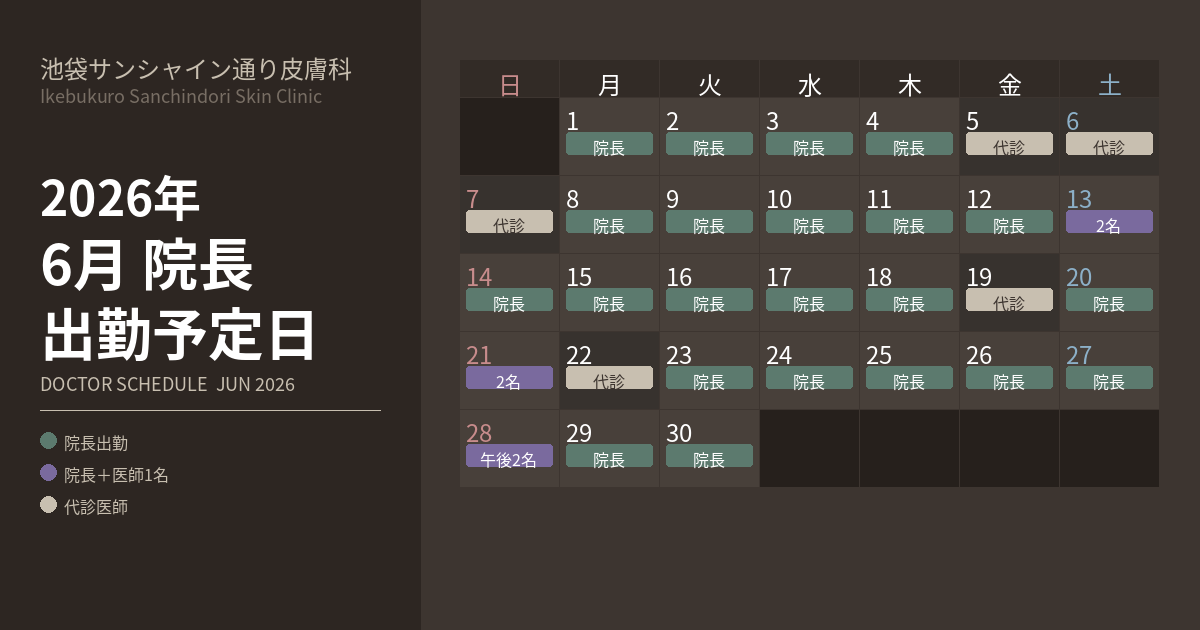This screenshot has width=1200, height=630.
Task: Click the date number 19
Action: pyautogui.click(x=979, y=277)
